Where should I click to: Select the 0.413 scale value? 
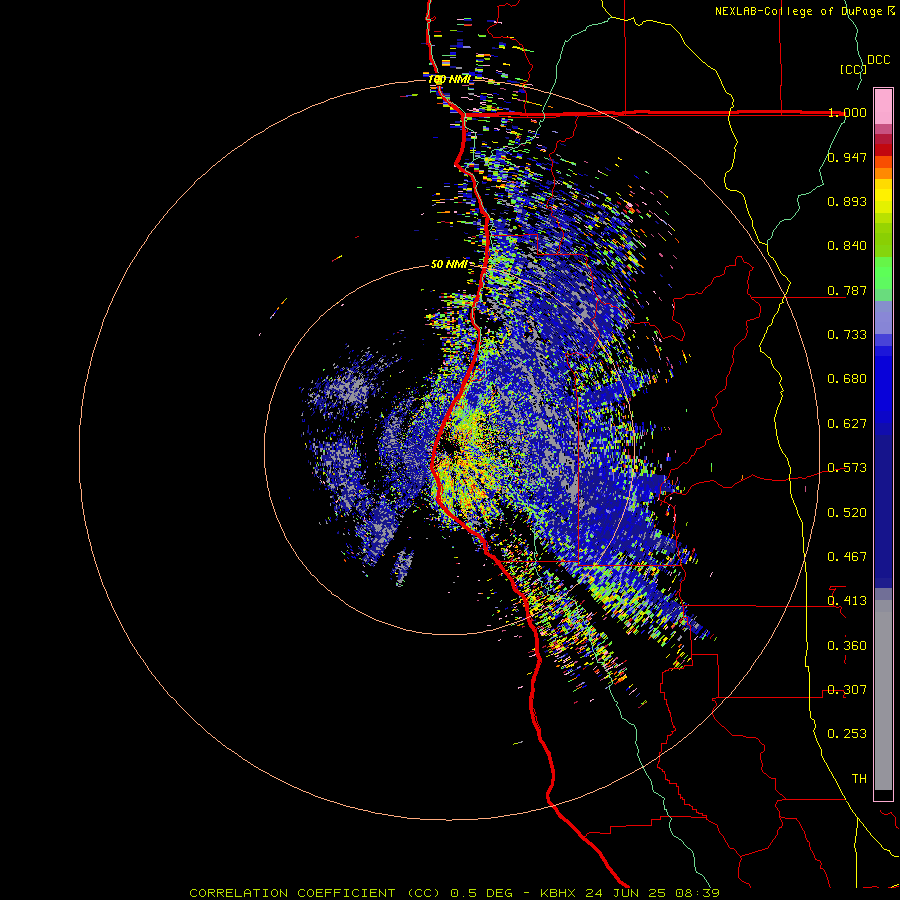click(x=847, y=601)
